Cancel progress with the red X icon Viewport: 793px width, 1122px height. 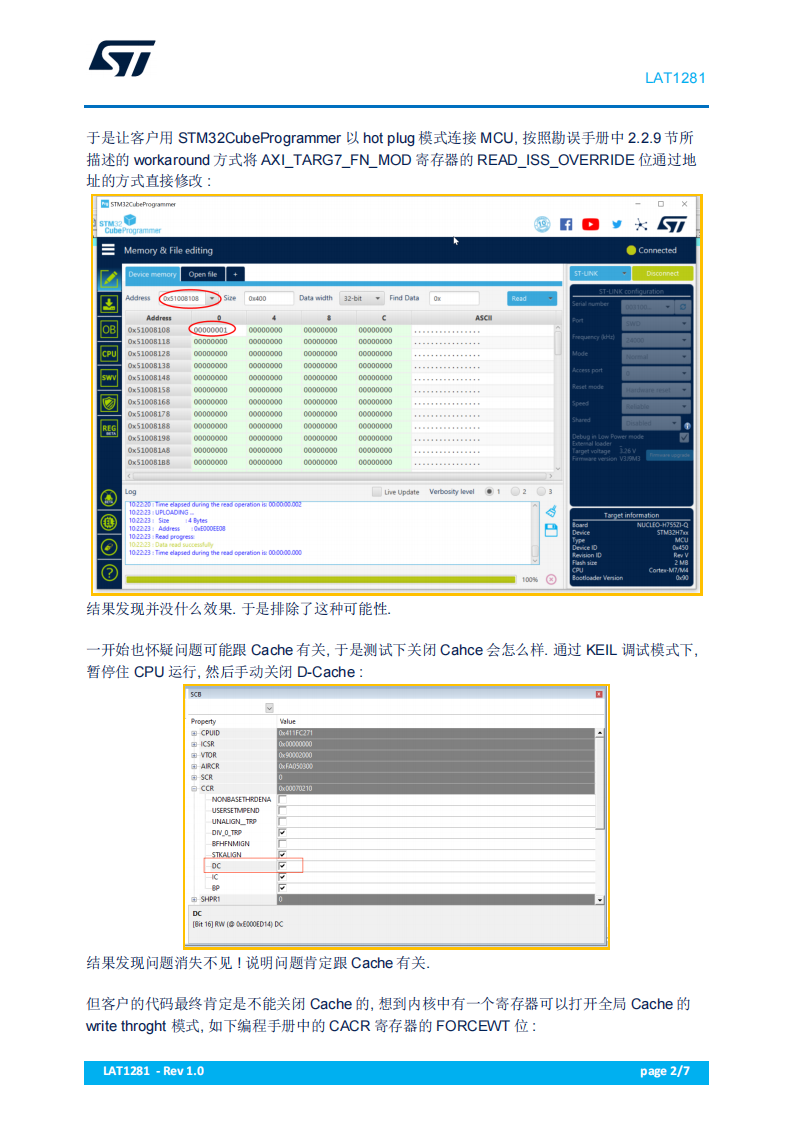click(x=551, y=580)
